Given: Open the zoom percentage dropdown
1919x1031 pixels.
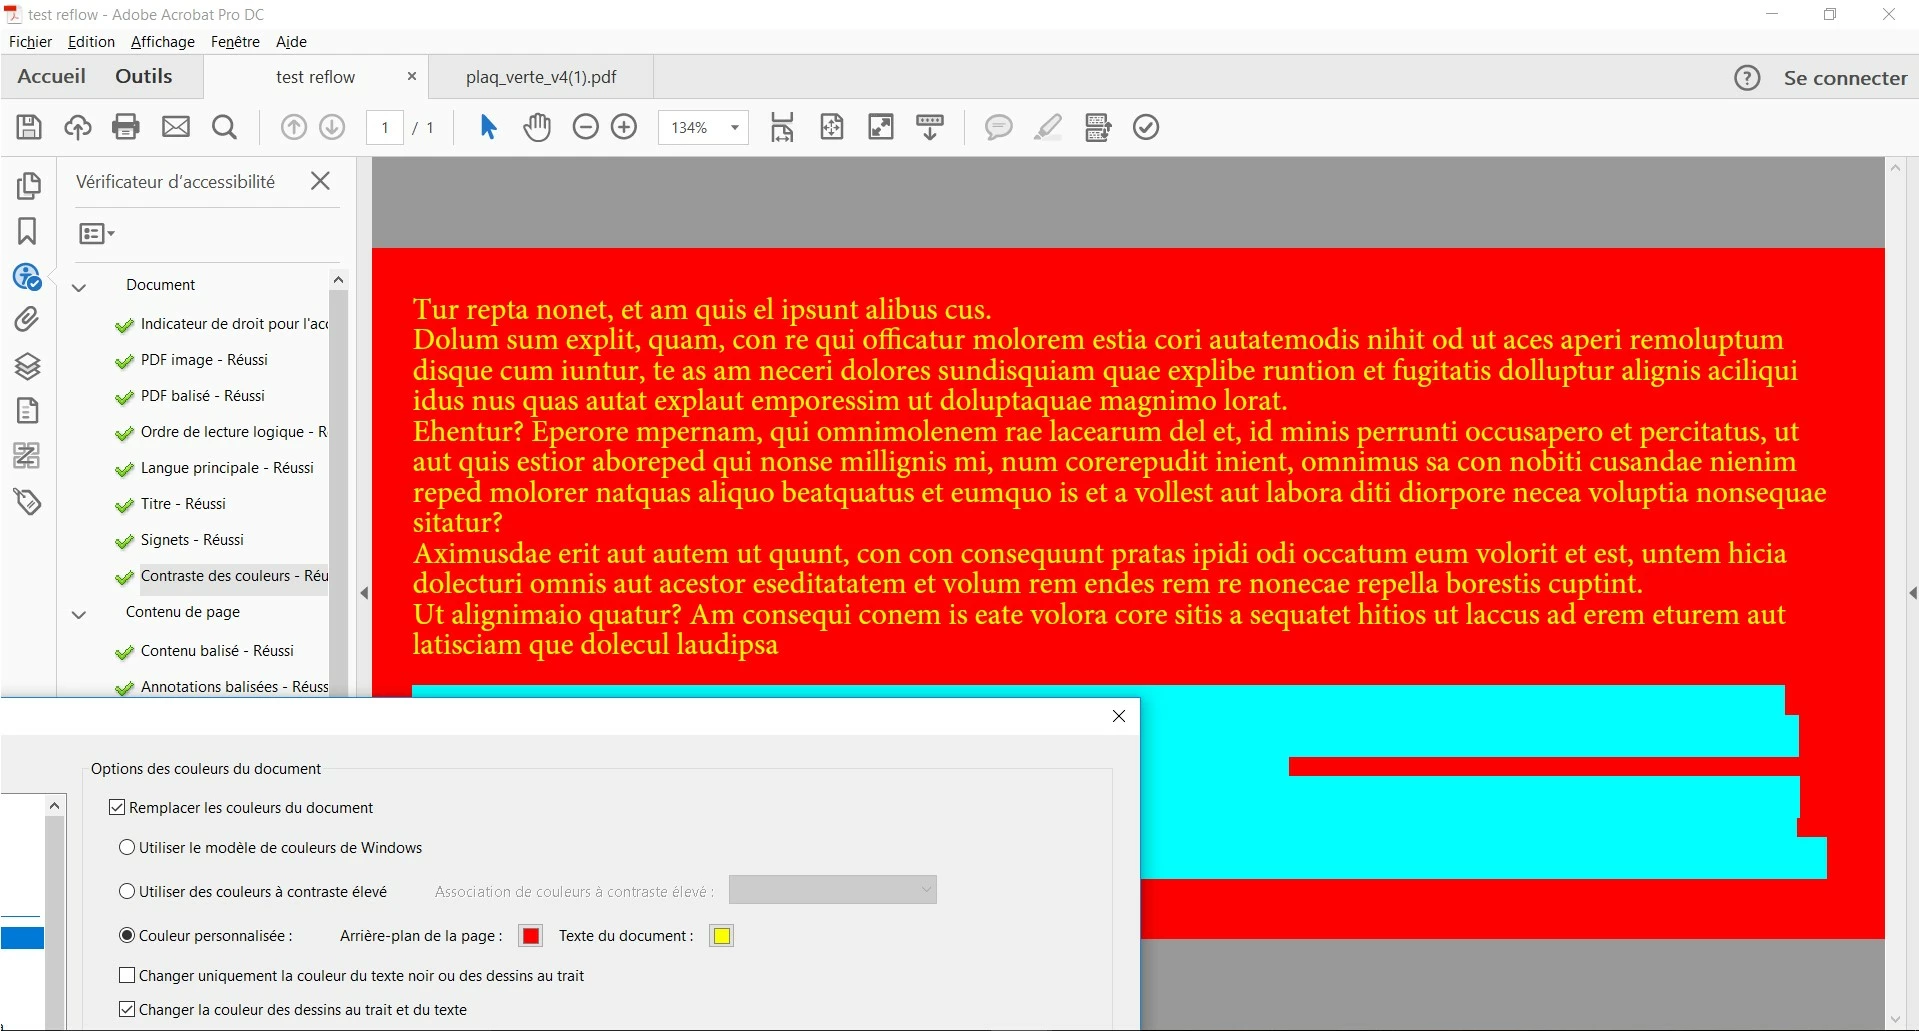Looking at the screenshot, I should tap(735, 127).
